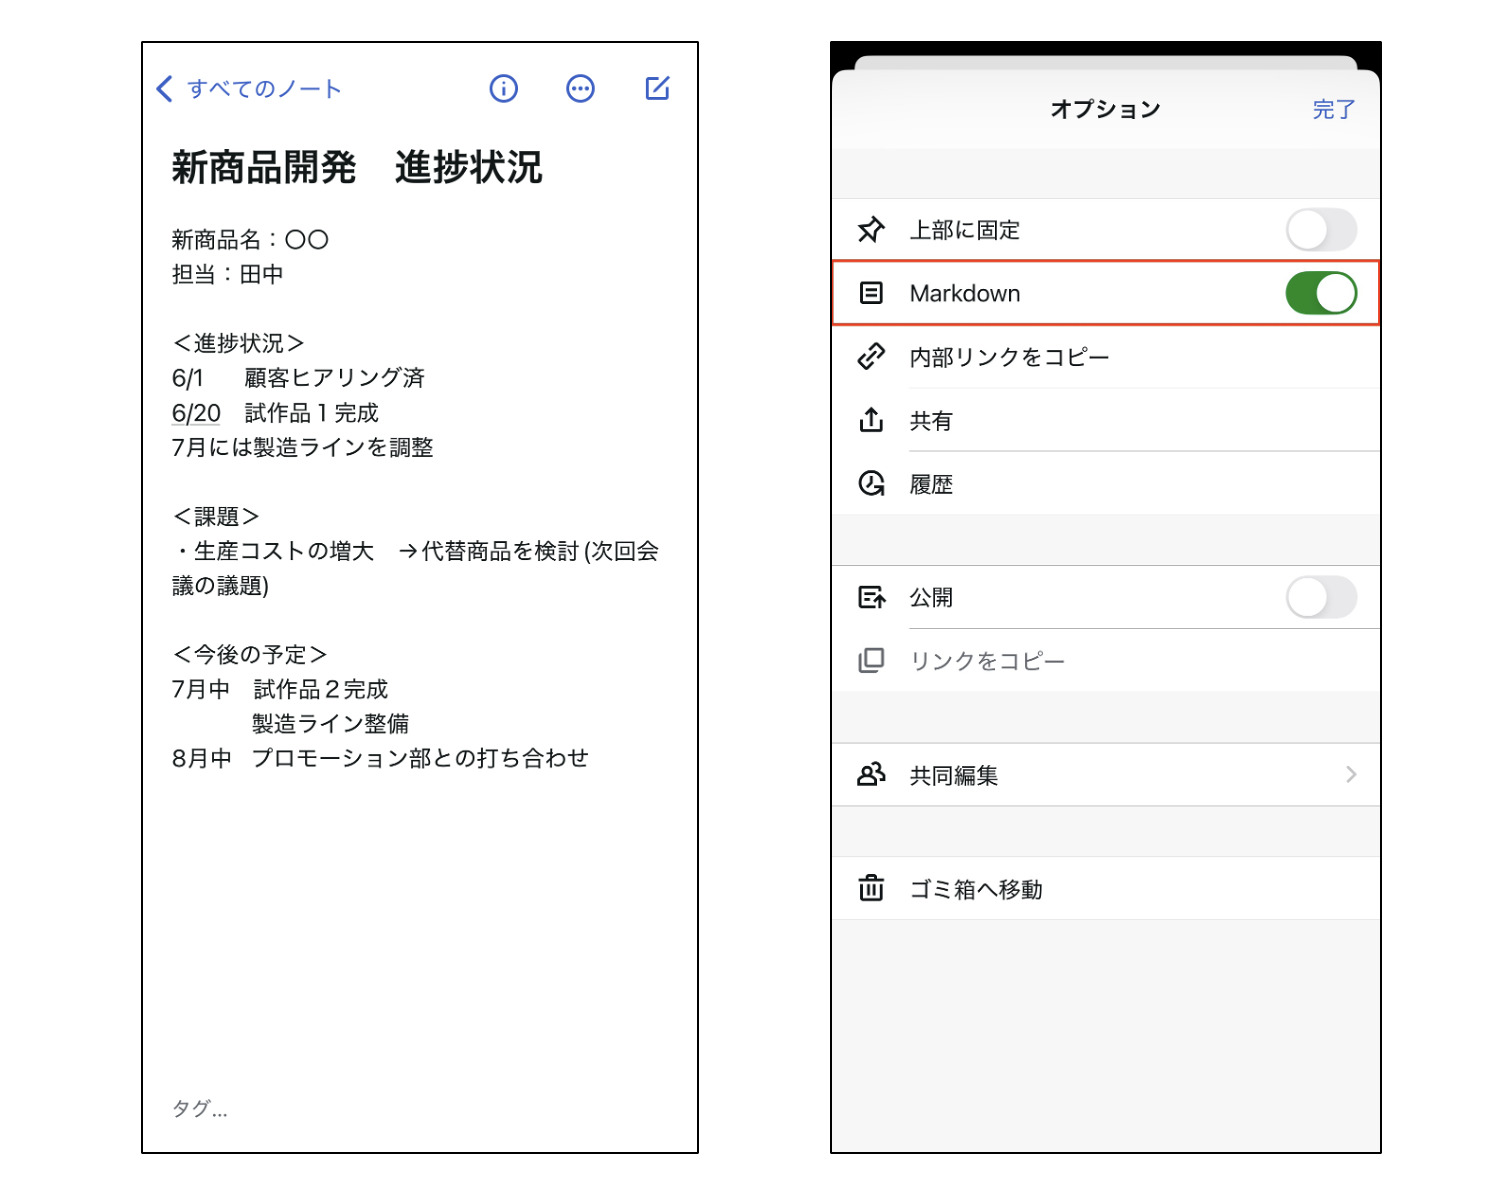Tap the 完了 button to finish
Screen dimensions: 1497x1186
(x=1333, y=110)
